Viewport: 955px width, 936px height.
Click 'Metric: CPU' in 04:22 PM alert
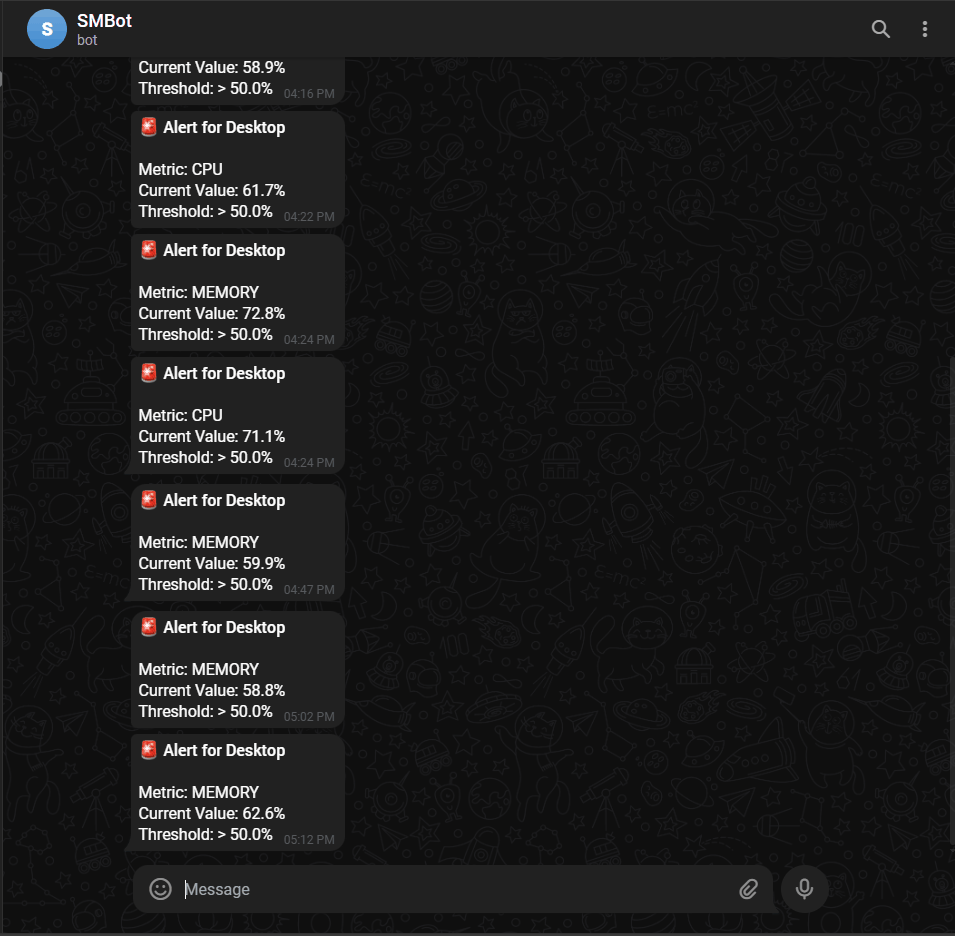[x=180, y=169]
